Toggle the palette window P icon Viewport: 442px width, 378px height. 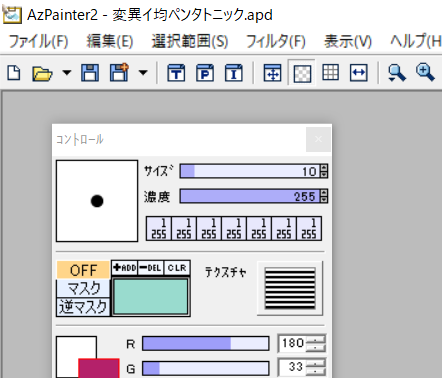coord(205,73)
